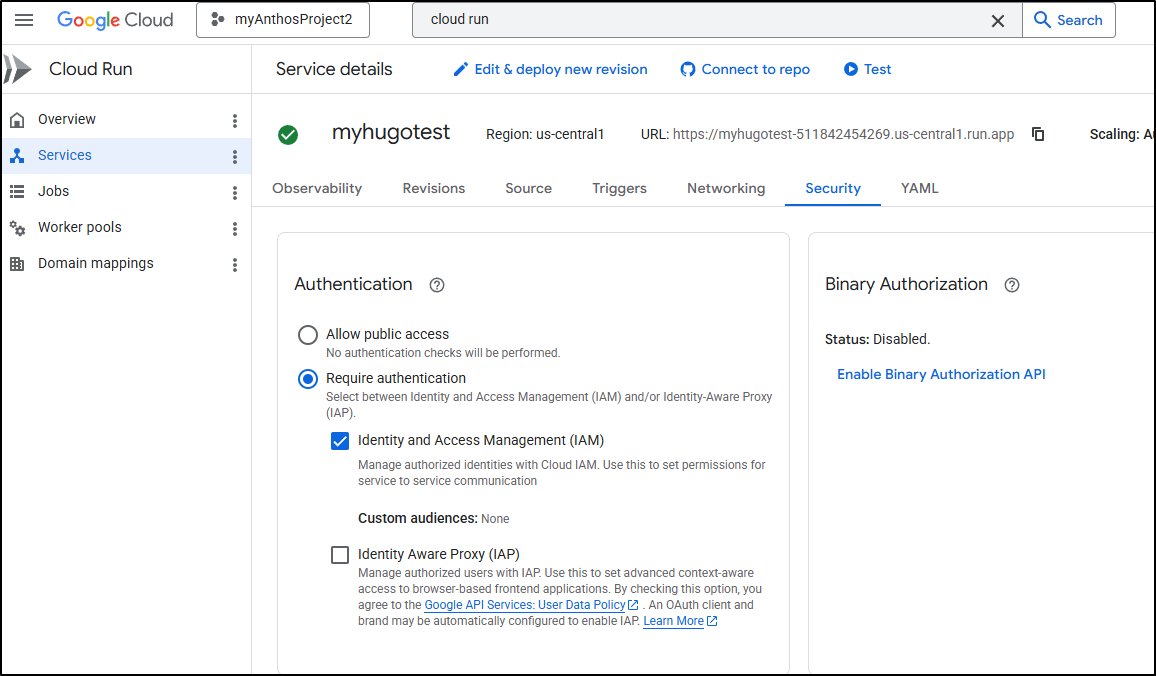Open the Domain mappings options menu

(235, 264)
